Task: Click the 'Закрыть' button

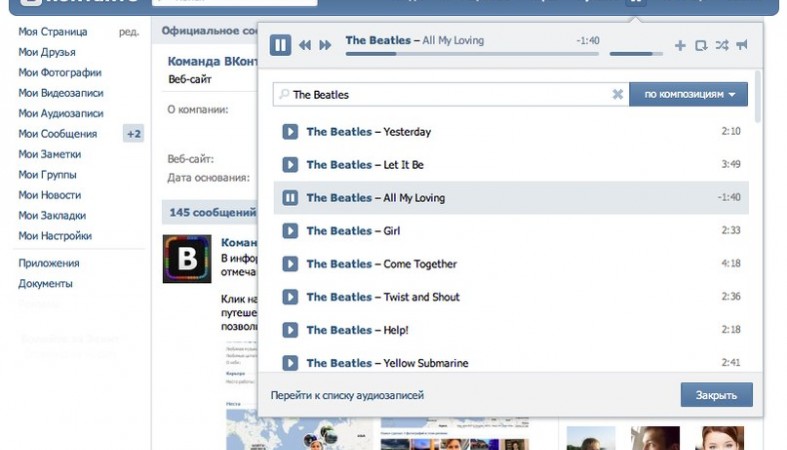Action: (x=717, y=395)
